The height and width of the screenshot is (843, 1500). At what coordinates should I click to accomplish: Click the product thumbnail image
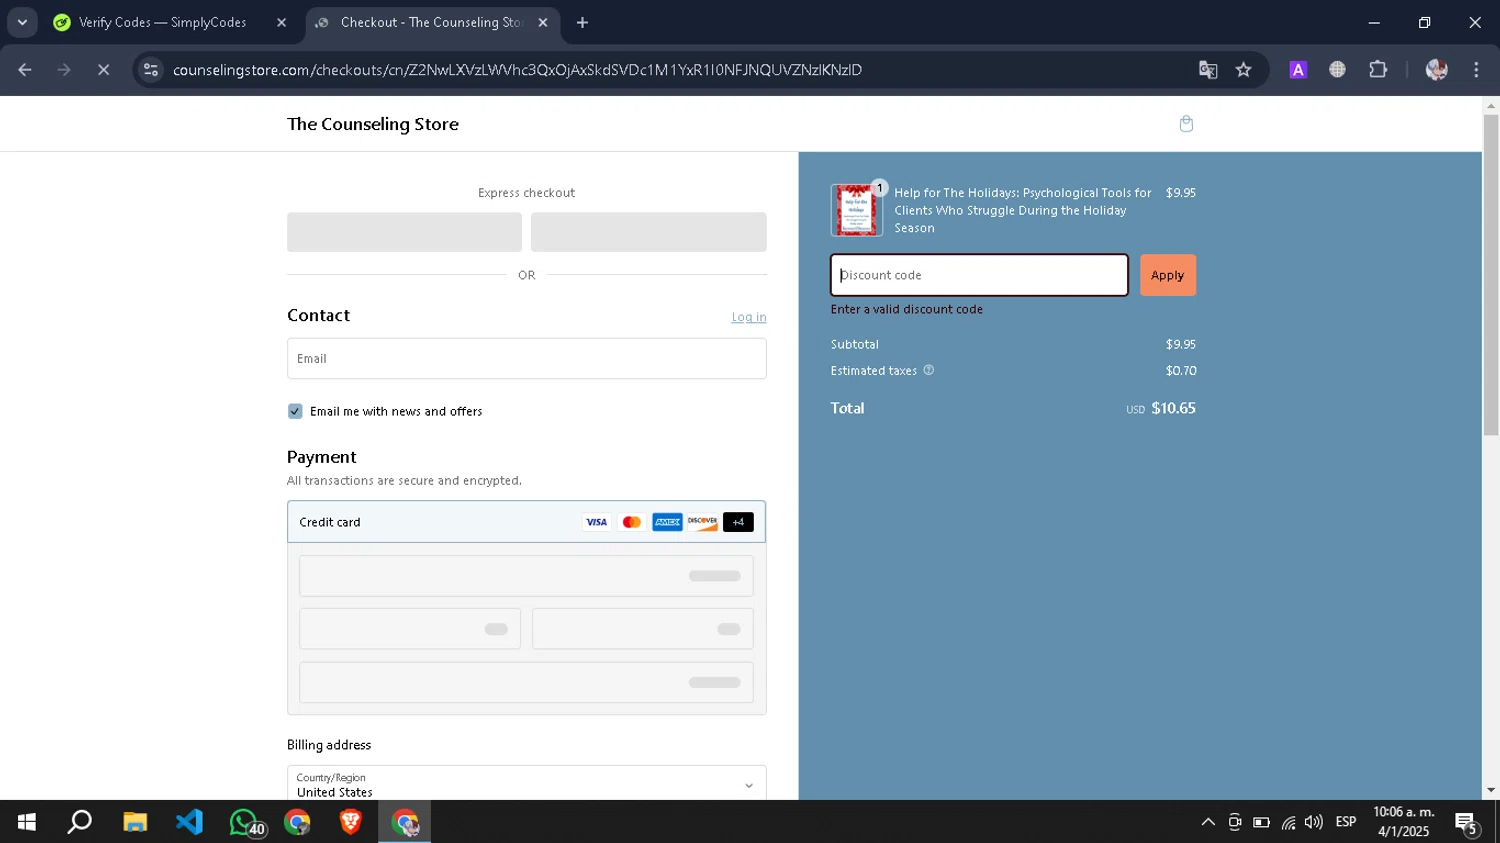856,210
